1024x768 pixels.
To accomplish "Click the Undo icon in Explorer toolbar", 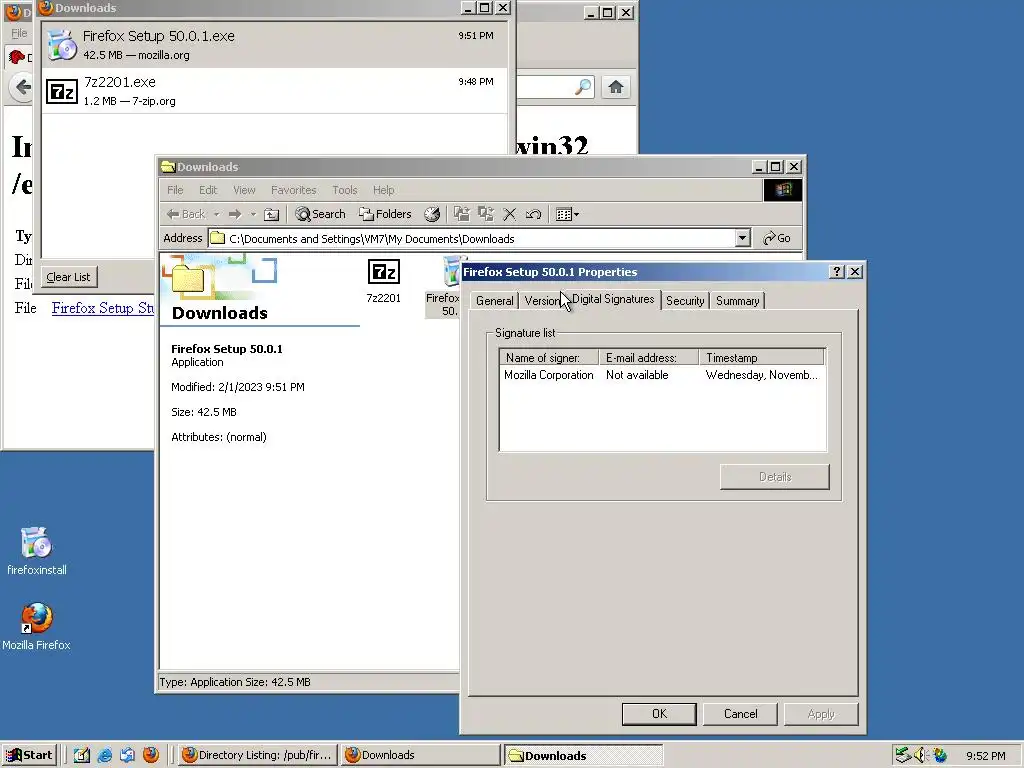I will pyautogui.click(x=533, y=214).
